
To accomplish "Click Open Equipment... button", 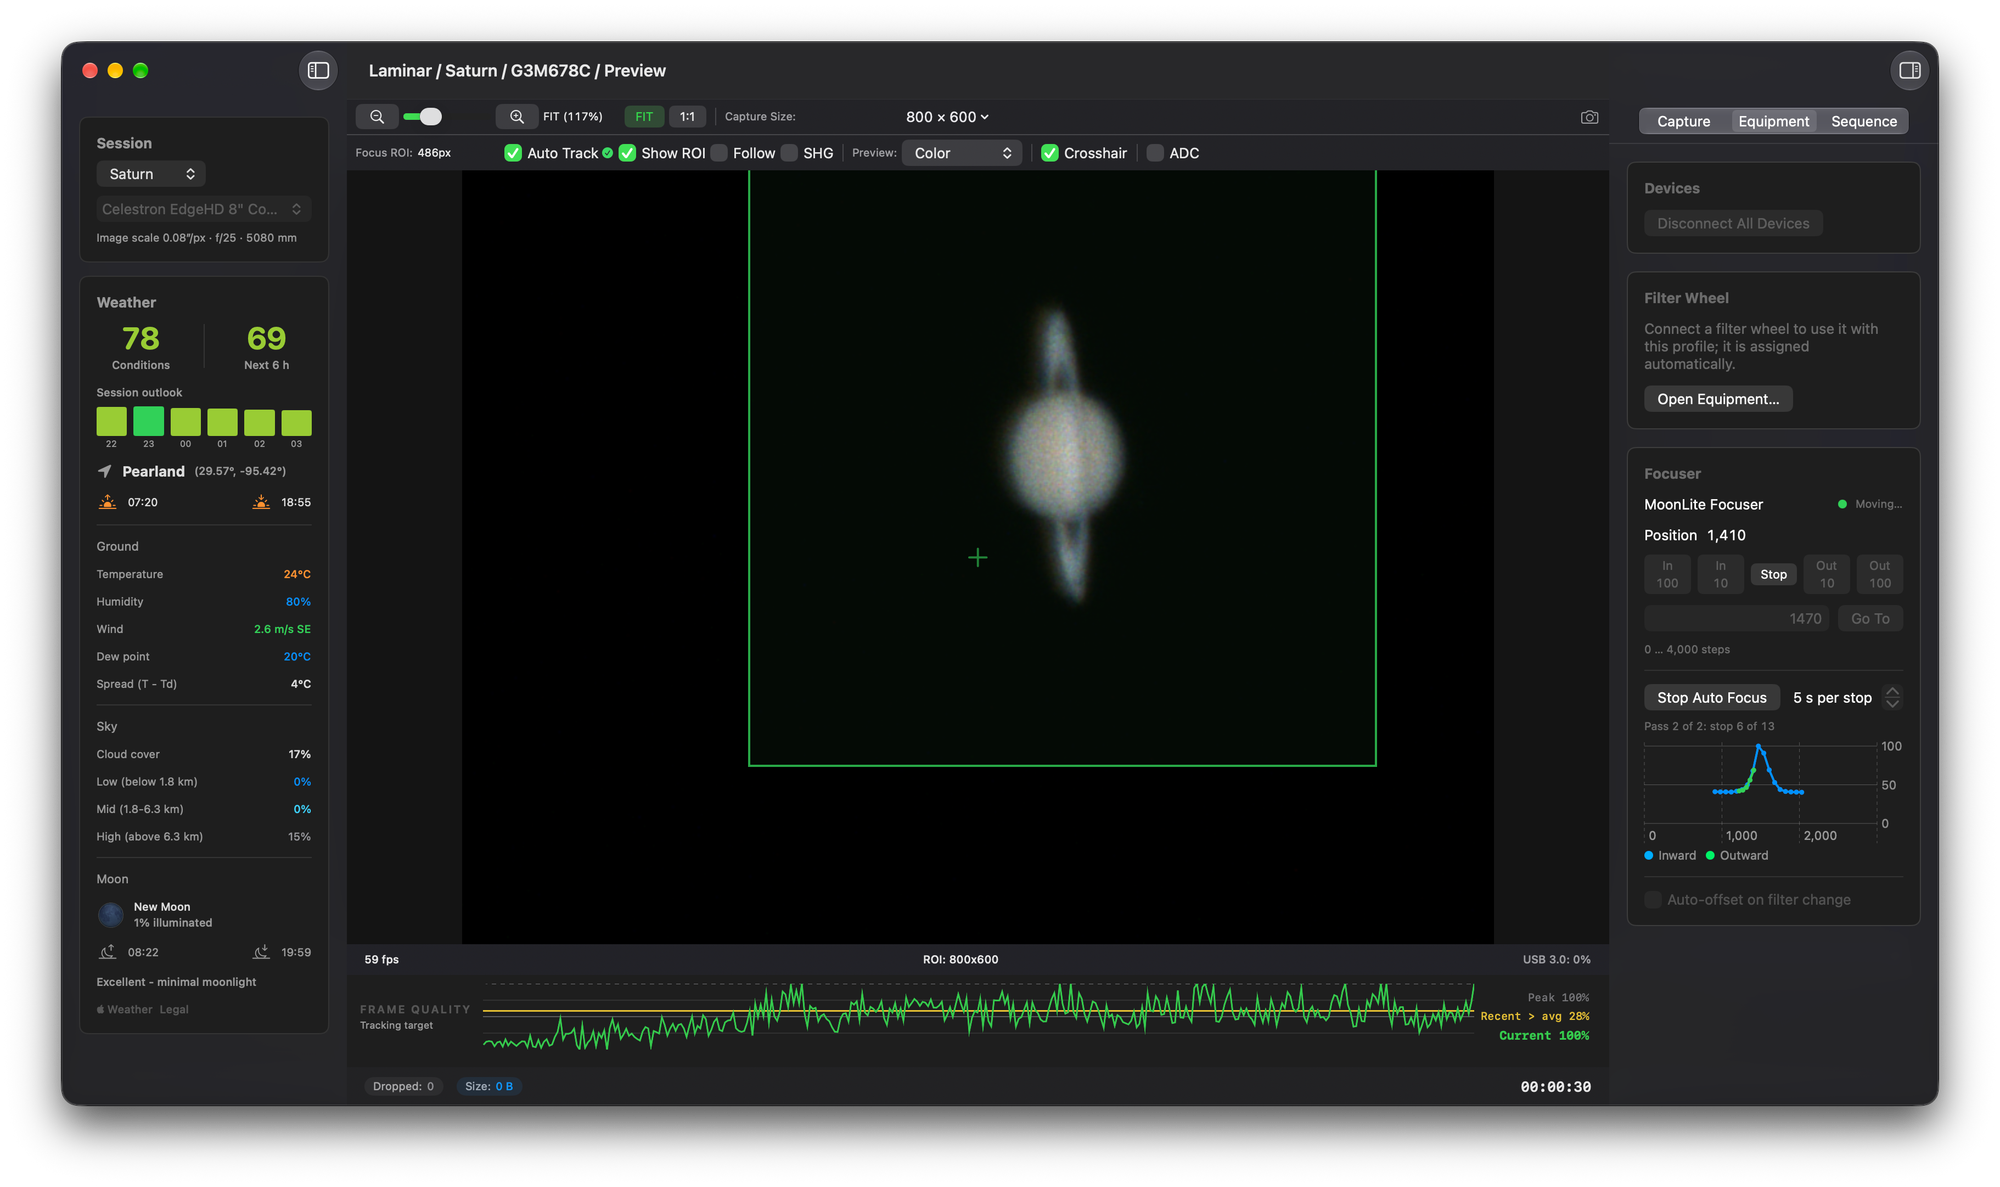I will (1718, 399).
